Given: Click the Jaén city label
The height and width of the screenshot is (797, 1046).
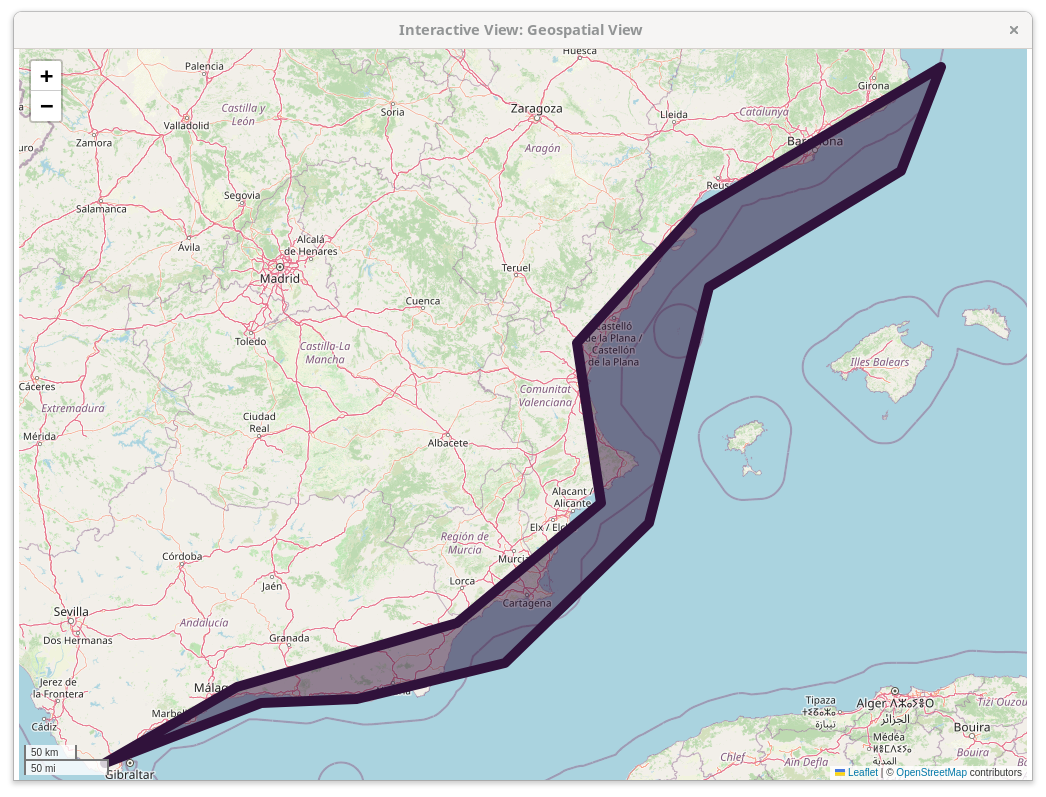Looking at the screenshot, I should [x=272, y=586].
